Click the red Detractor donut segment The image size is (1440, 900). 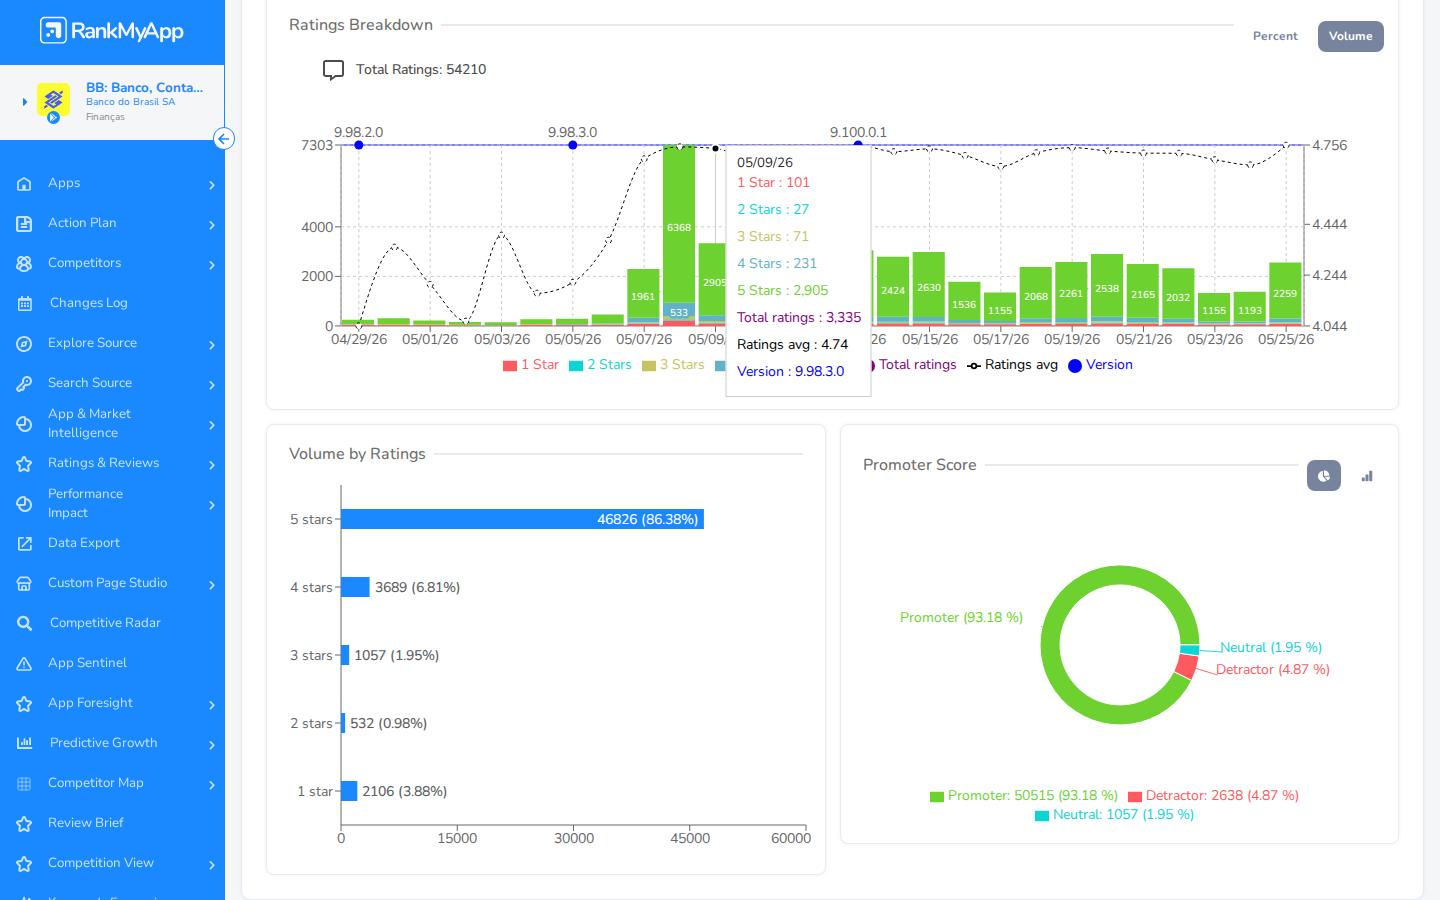click(x=1187, y=666)
